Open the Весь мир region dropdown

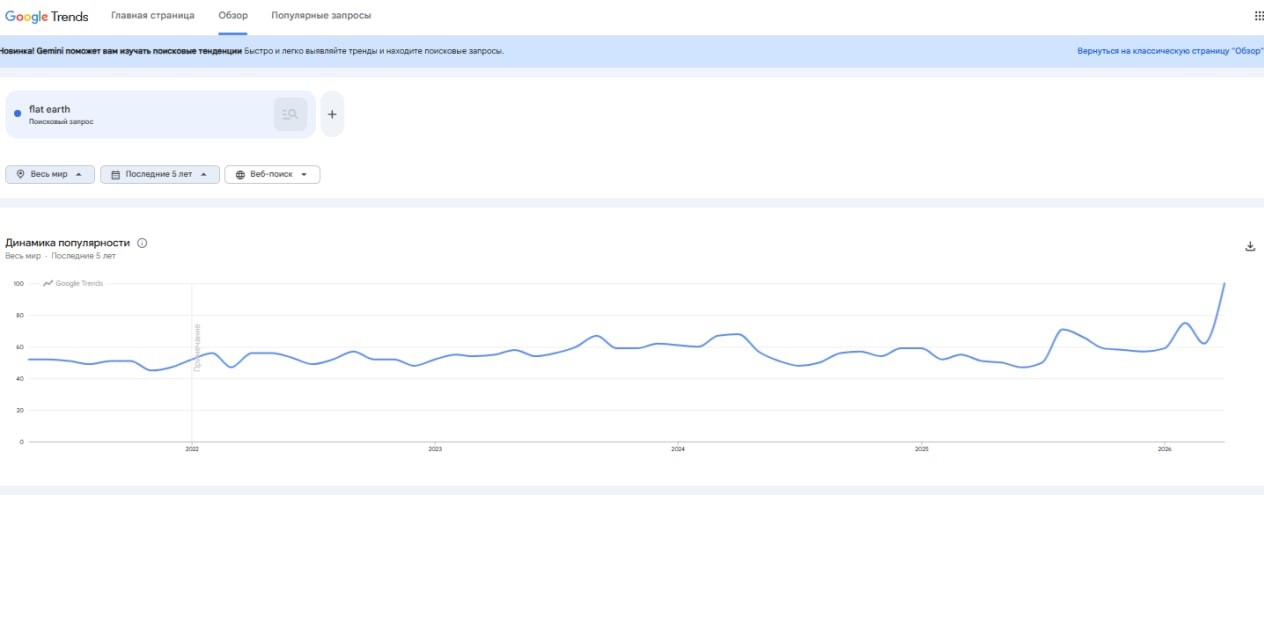50,174
